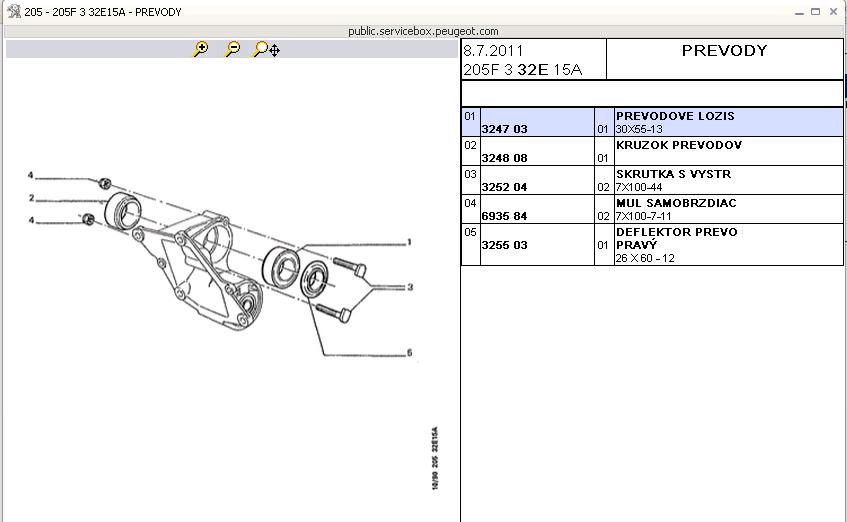Click the PREVODY header cell
The height and width of the screenshot is (522, 847).
[x=724, y=51]
